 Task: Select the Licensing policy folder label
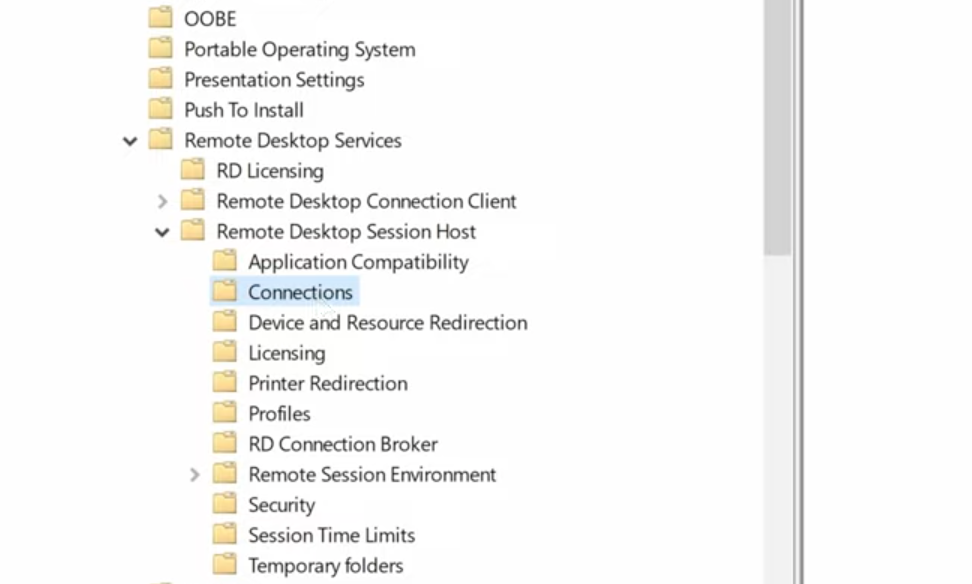coord(286,353)
